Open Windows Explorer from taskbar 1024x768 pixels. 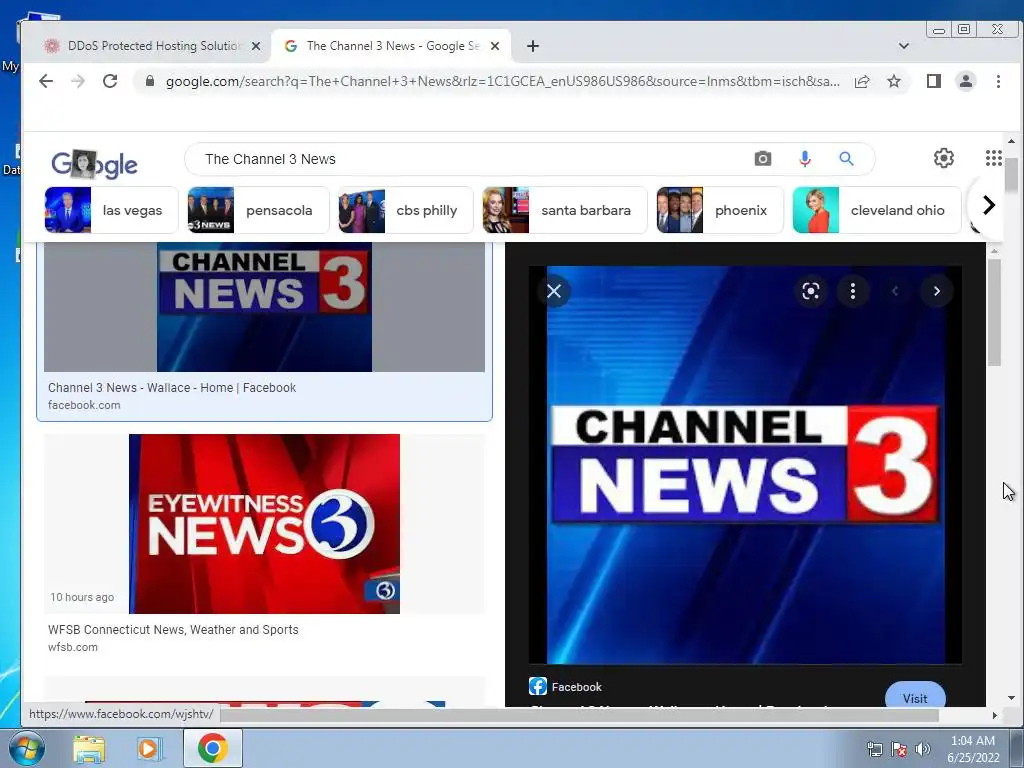89,748
